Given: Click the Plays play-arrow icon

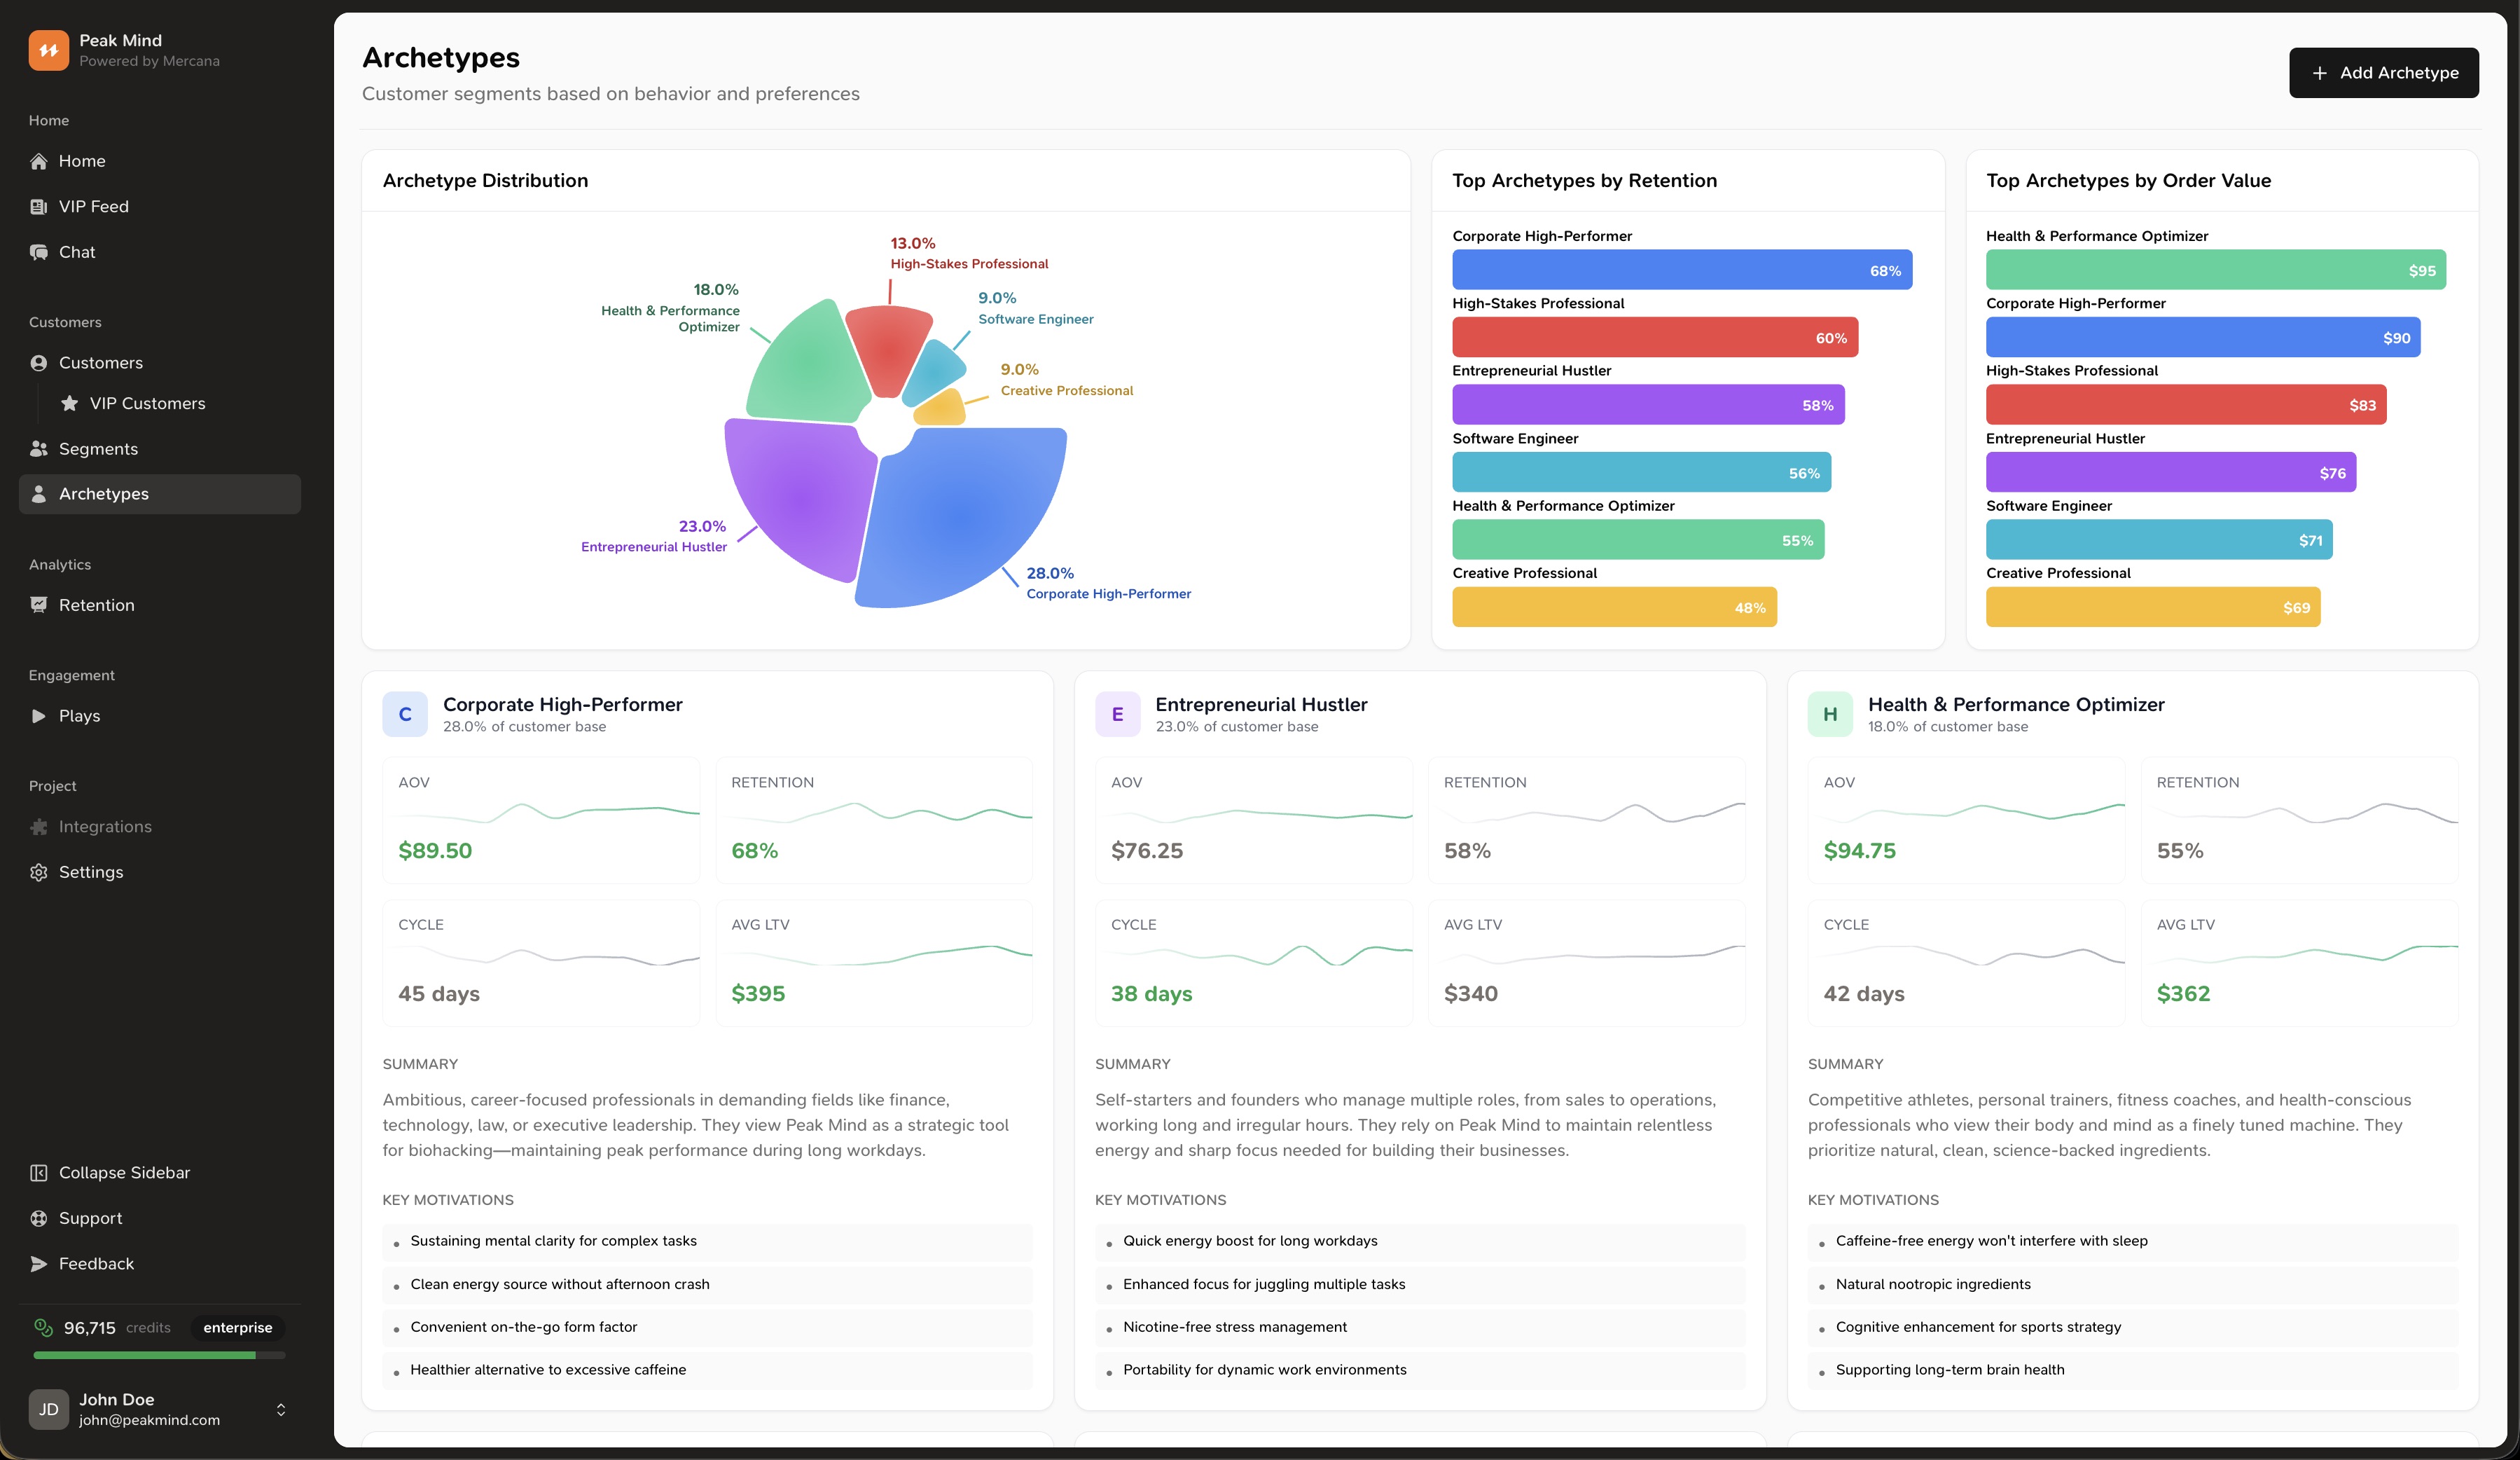Looking at the screenshot, I should (39, 716).
